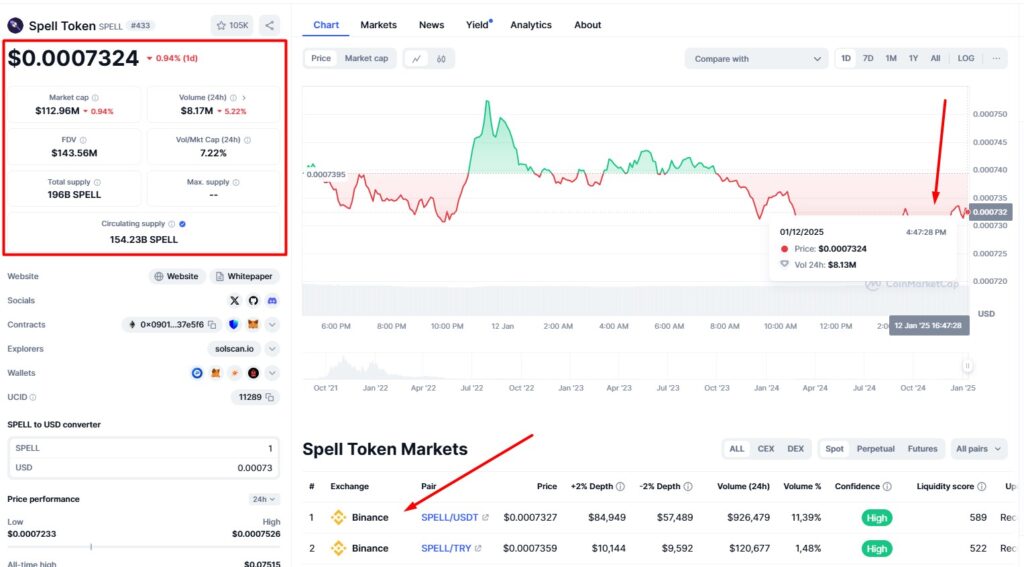Open the X (Twitter) social link
1024x567 pixels.
point(235,300)
